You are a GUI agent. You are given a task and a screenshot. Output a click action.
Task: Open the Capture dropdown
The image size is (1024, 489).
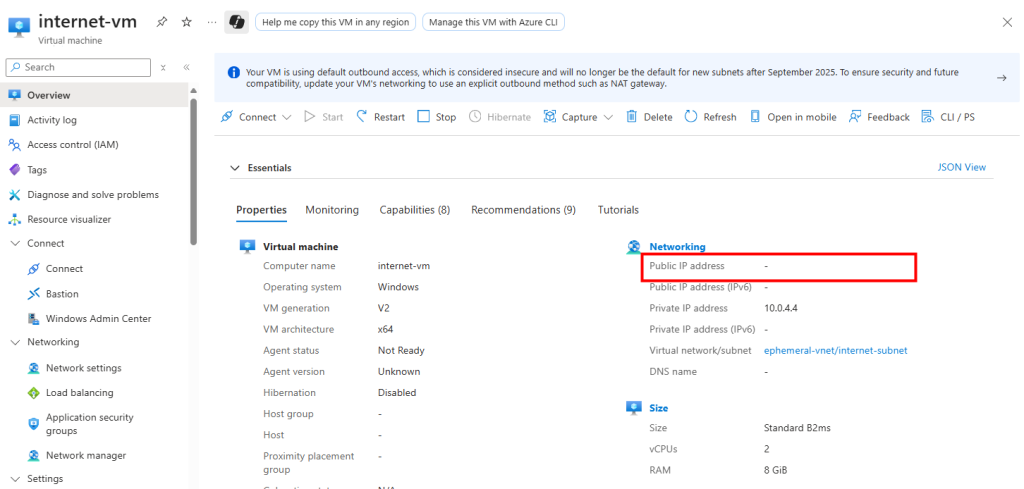[x=579, y=117]
